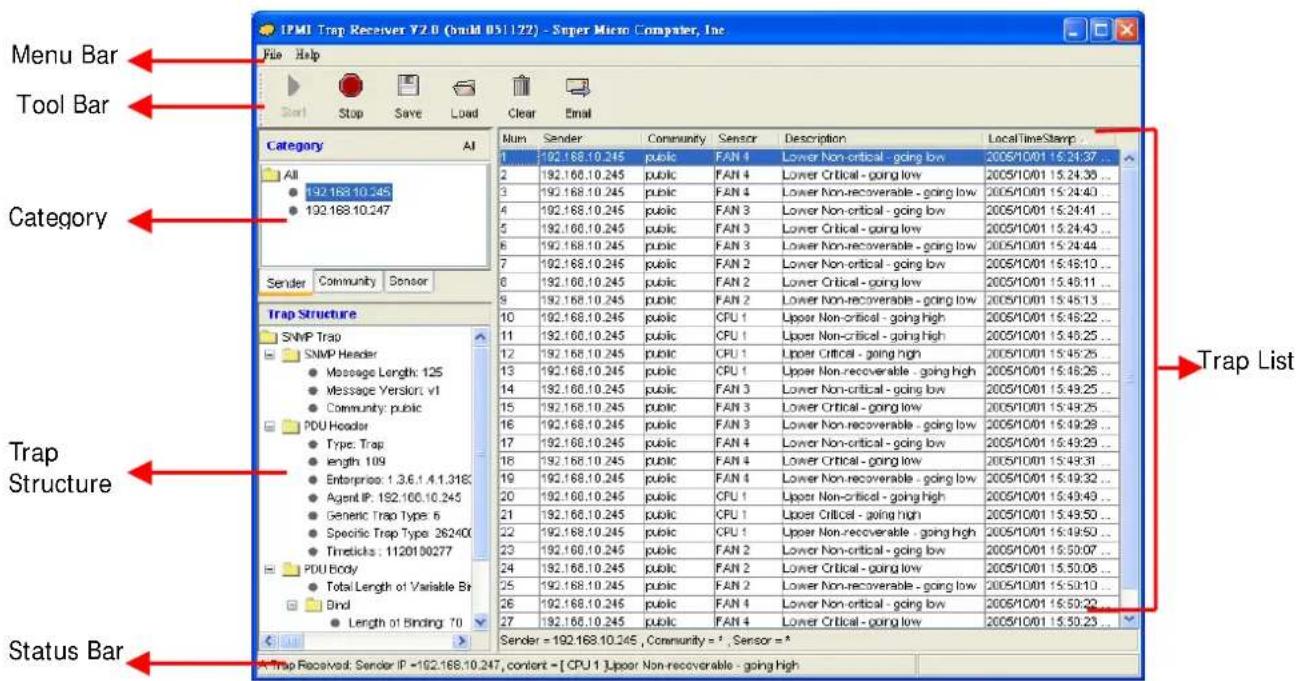Click the All folder icon in Category tree
Screen dimensions: 1298x681
coord(273,174)
